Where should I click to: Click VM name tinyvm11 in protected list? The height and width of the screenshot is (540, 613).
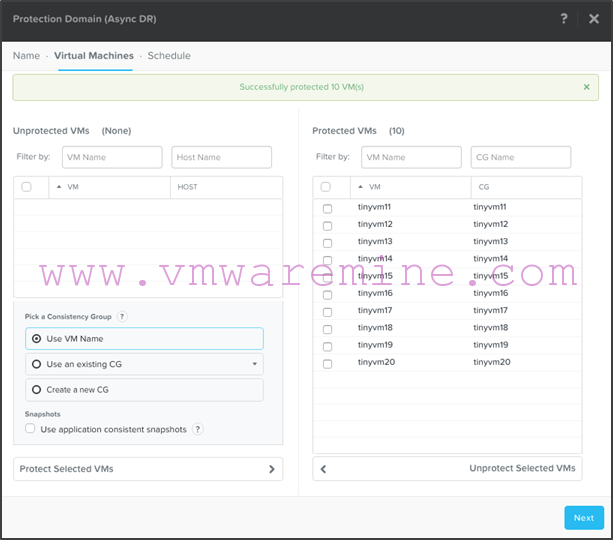coord(374,207)
